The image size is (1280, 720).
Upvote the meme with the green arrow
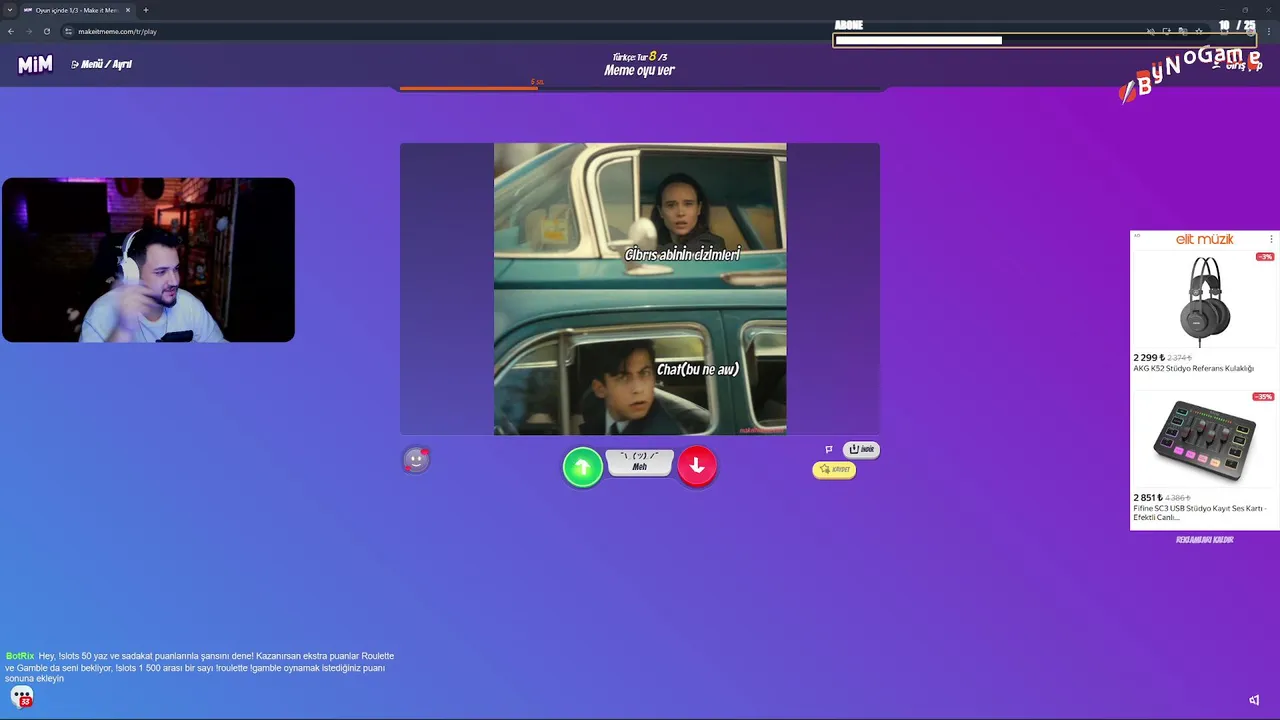(x=583, y=467)
